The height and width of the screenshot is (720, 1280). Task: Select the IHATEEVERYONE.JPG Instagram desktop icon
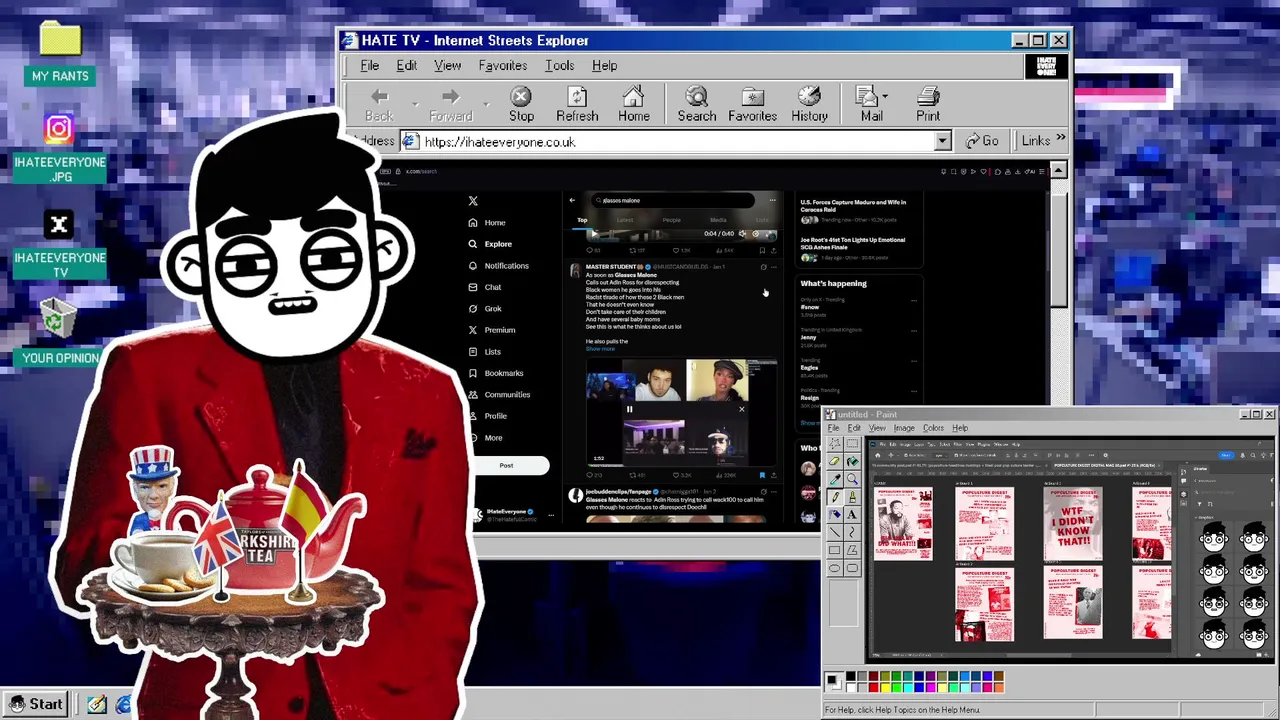click(x=60, y=149)
